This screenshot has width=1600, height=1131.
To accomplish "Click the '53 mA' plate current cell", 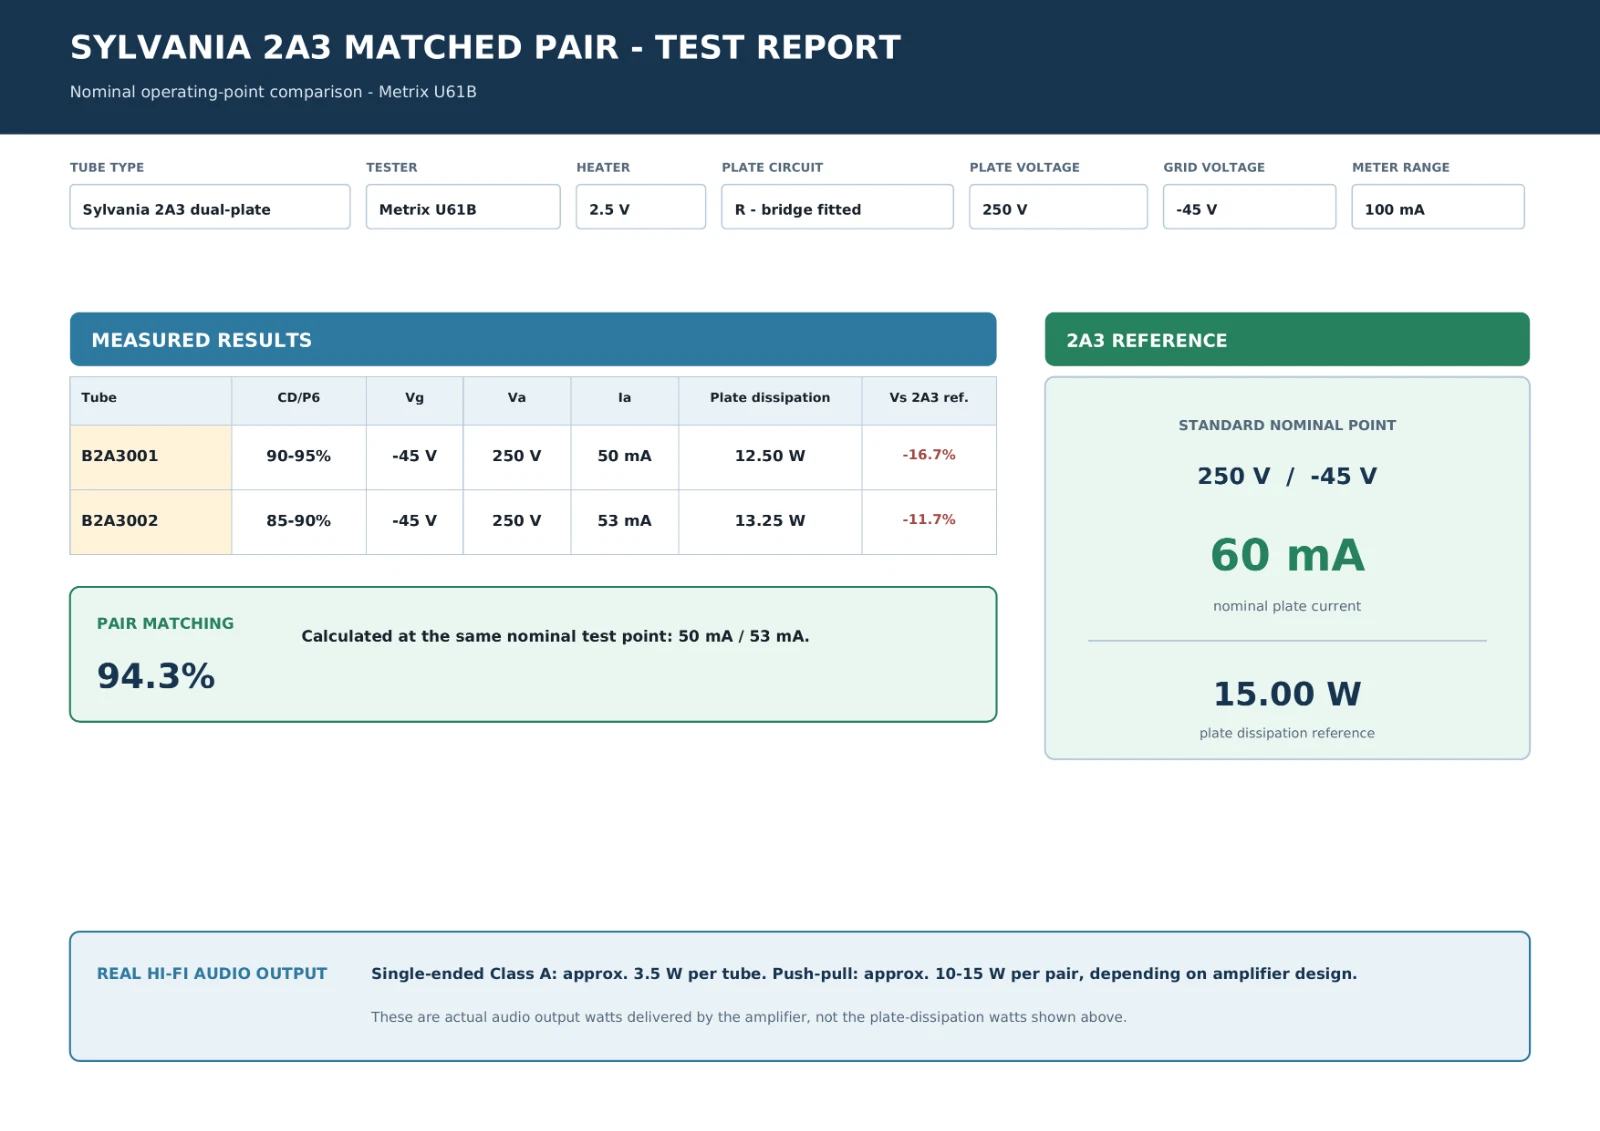I will 625,522.
